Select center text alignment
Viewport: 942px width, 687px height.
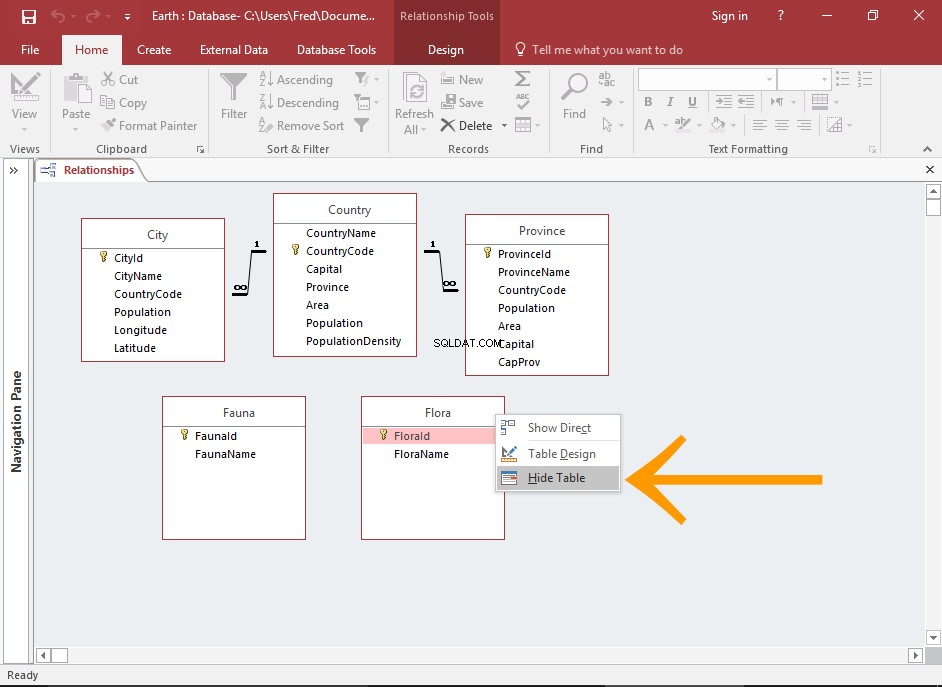(x=782, y=125)
